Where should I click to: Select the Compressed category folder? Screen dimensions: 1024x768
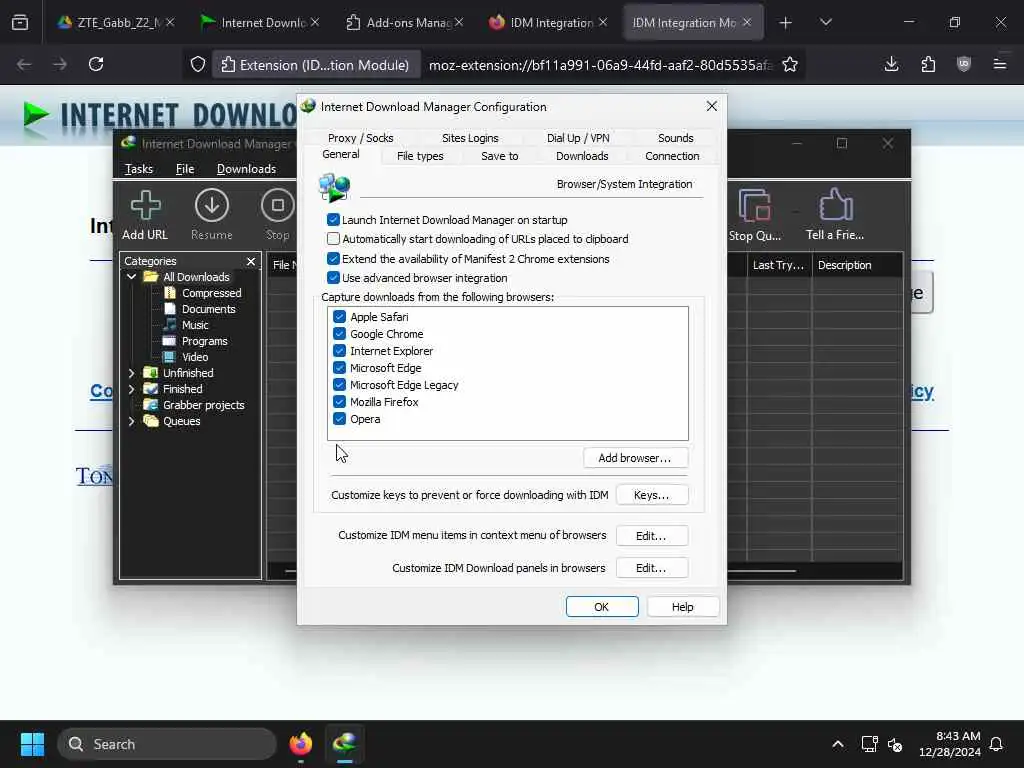[x=211, y=293]
